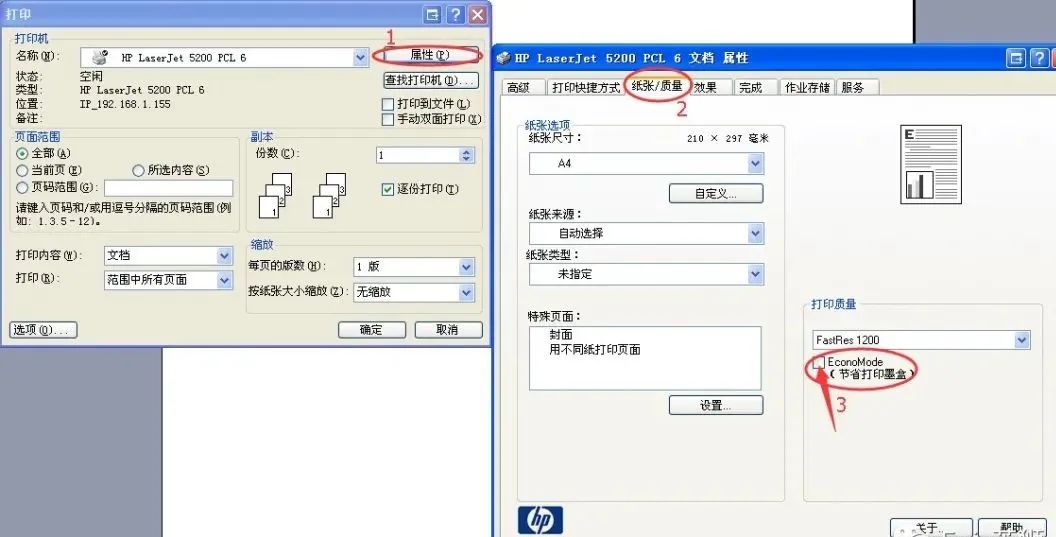Screen dimensions: 1056x537
Task: Select the 当前页 radio button
Action: click(x=22, y=170)
